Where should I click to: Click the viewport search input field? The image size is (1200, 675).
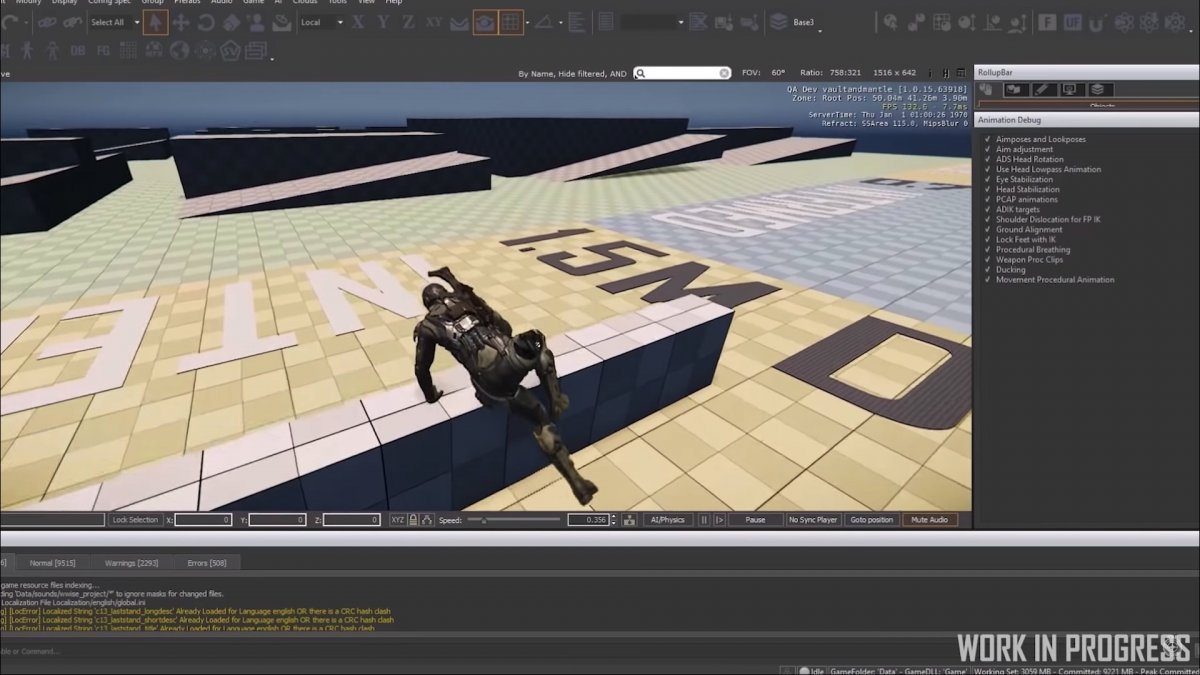[683, 73]
